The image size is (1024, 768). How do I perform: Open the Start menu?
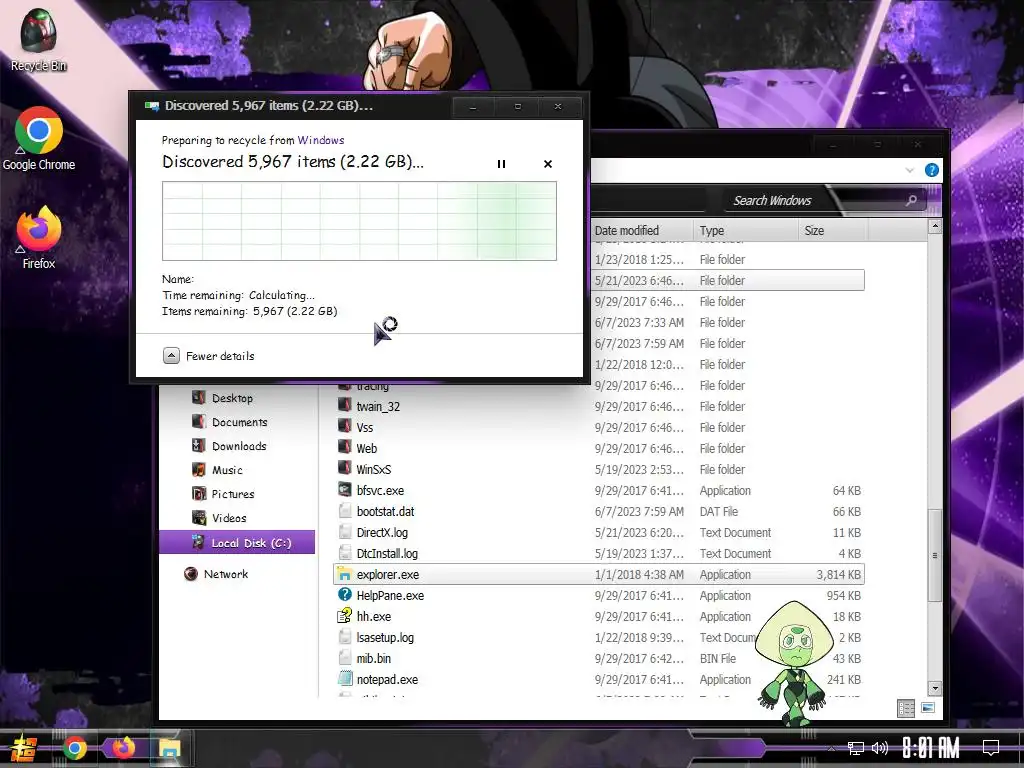[23, 748]
